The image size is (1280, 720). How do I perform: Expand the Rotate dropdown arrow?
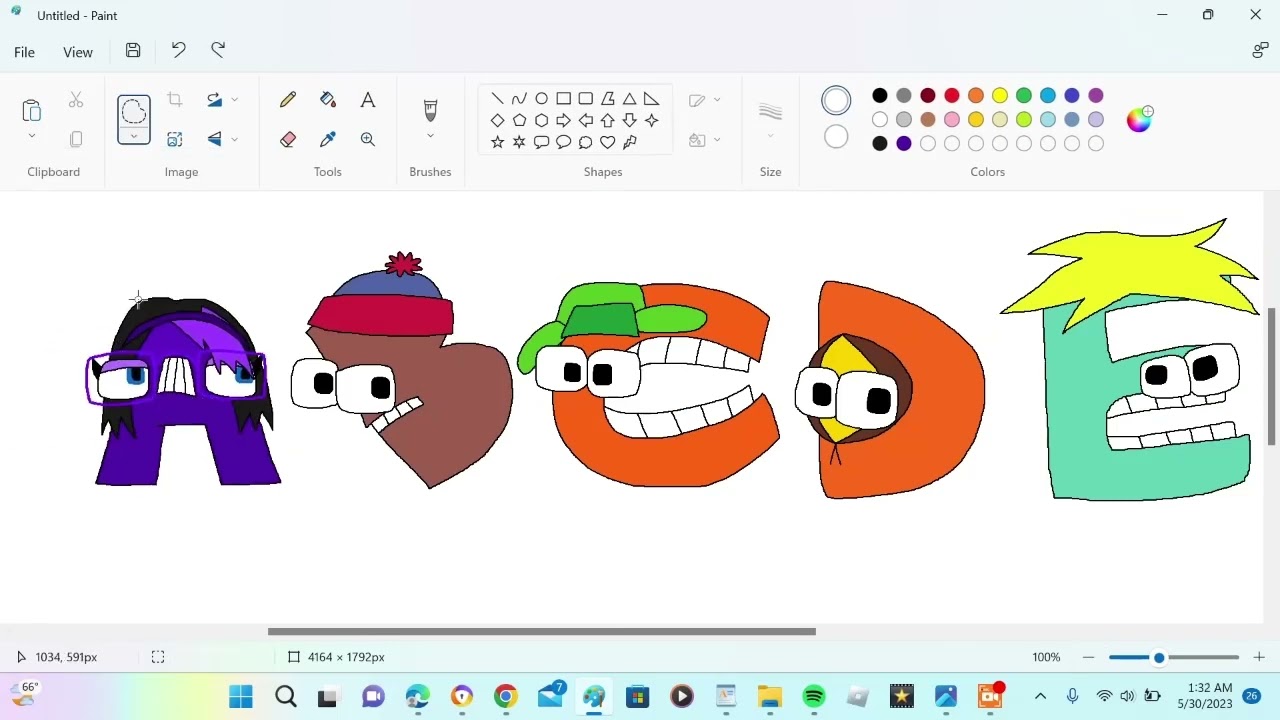[235, 100]
